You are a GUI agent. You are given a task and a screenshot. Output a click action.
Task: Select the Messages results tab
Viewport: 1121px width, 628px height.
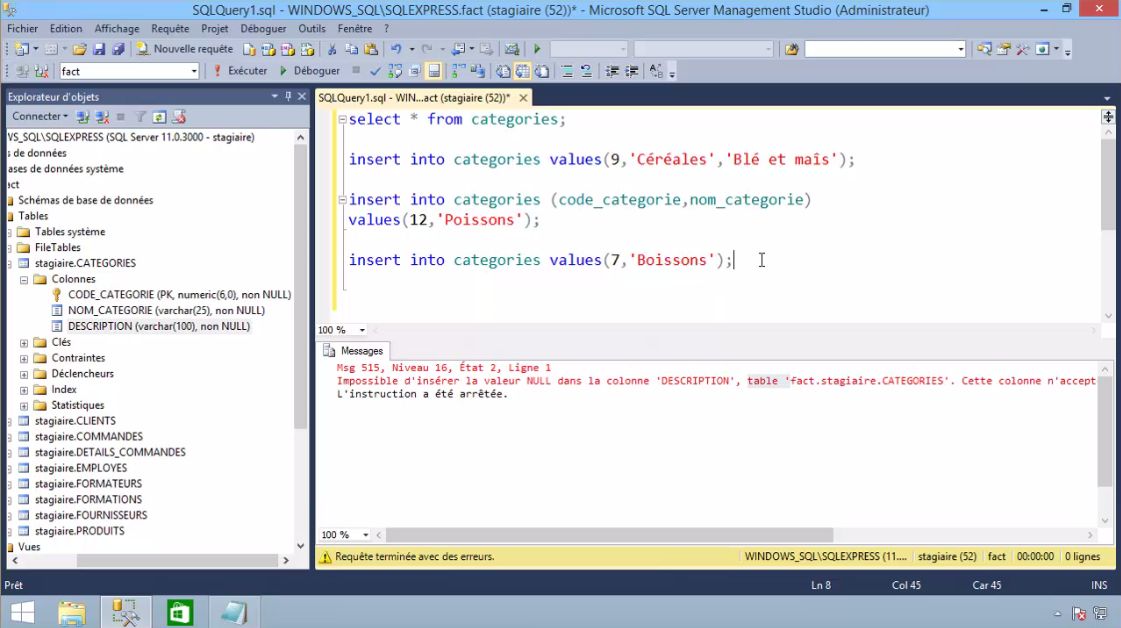click(x=354, y=350)
